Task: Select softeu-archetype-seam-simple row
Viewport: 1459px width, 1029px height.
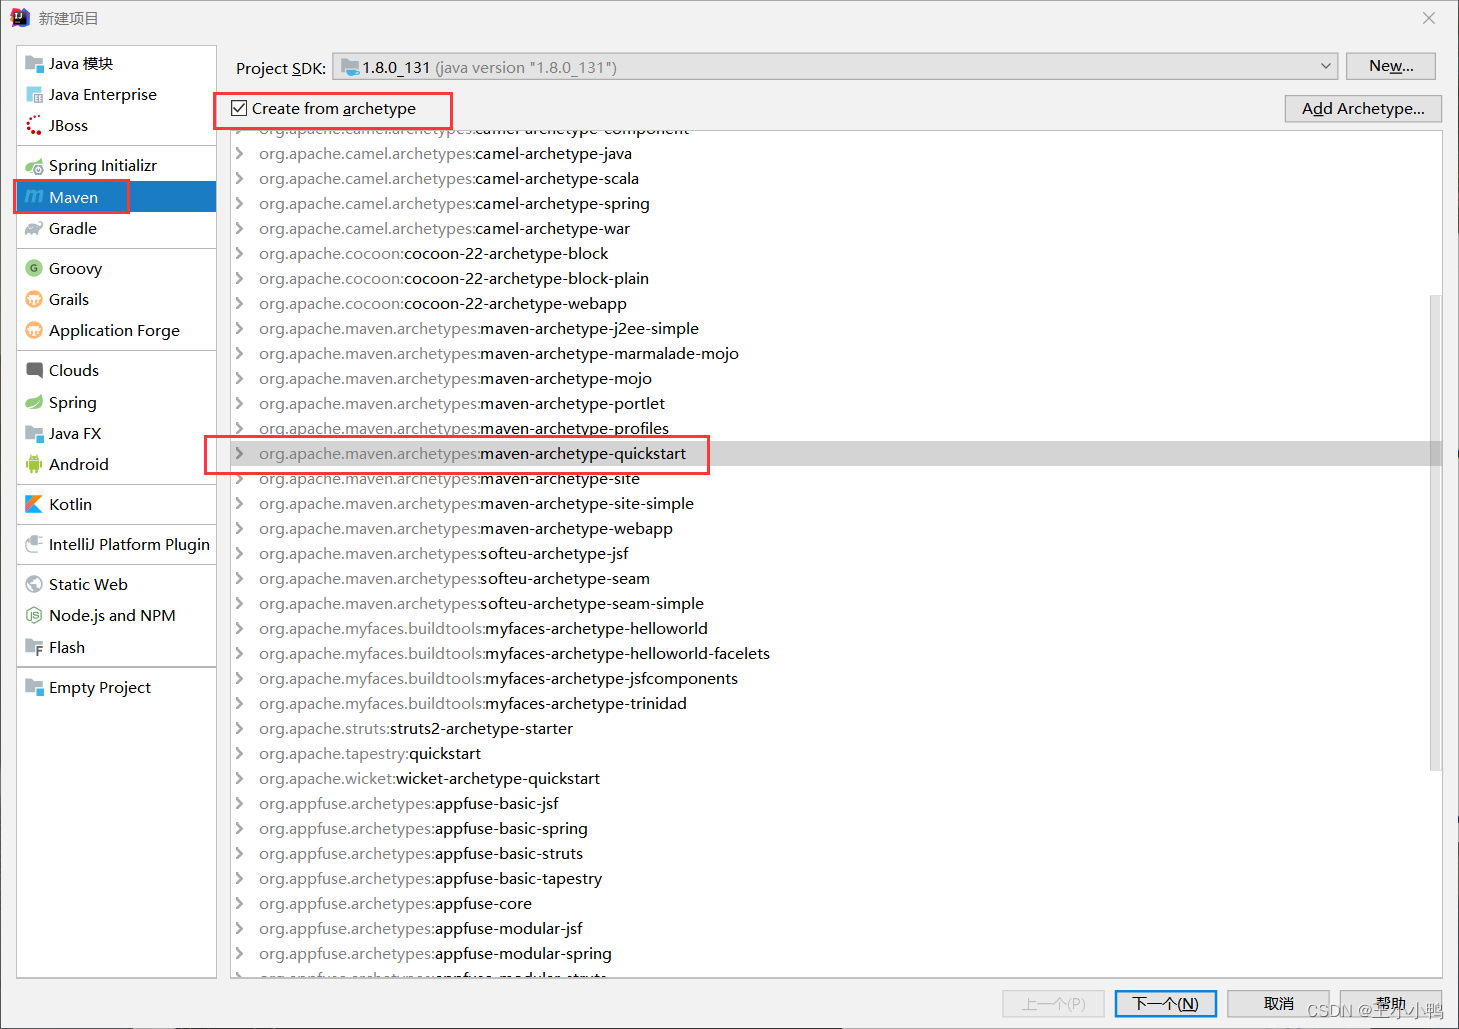Action: pyautogui.click(x=835, y=603)
